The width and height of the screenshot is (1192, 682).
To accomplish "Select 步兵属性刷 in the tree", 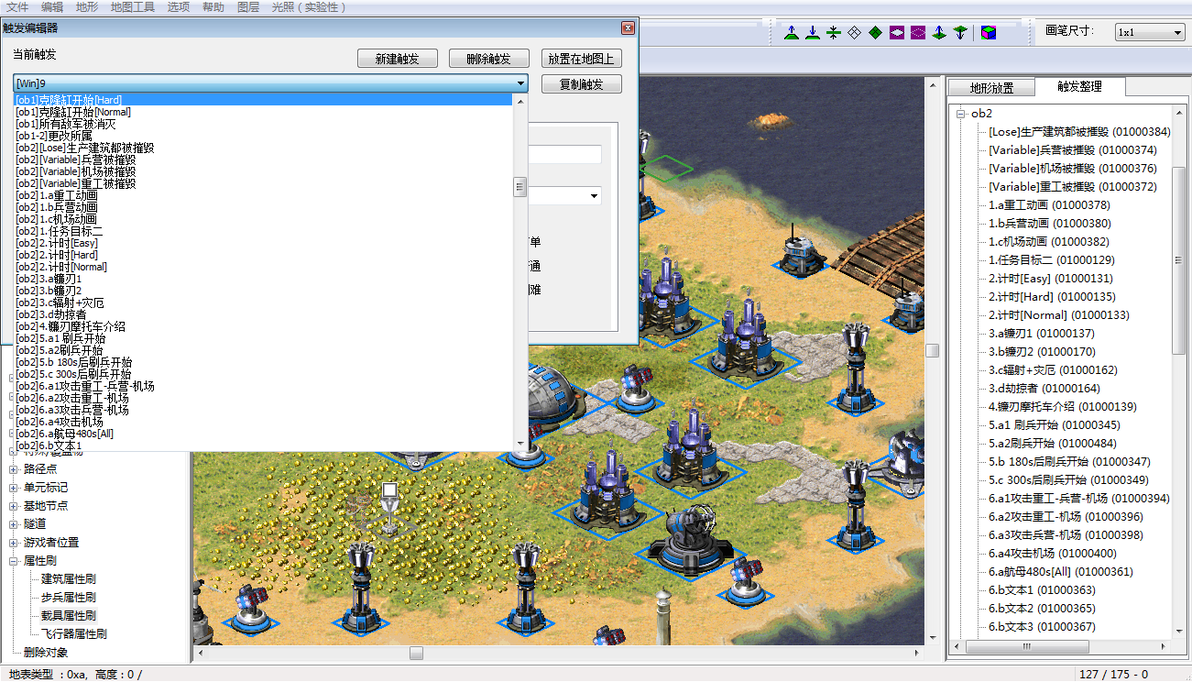I will [68, 597].
